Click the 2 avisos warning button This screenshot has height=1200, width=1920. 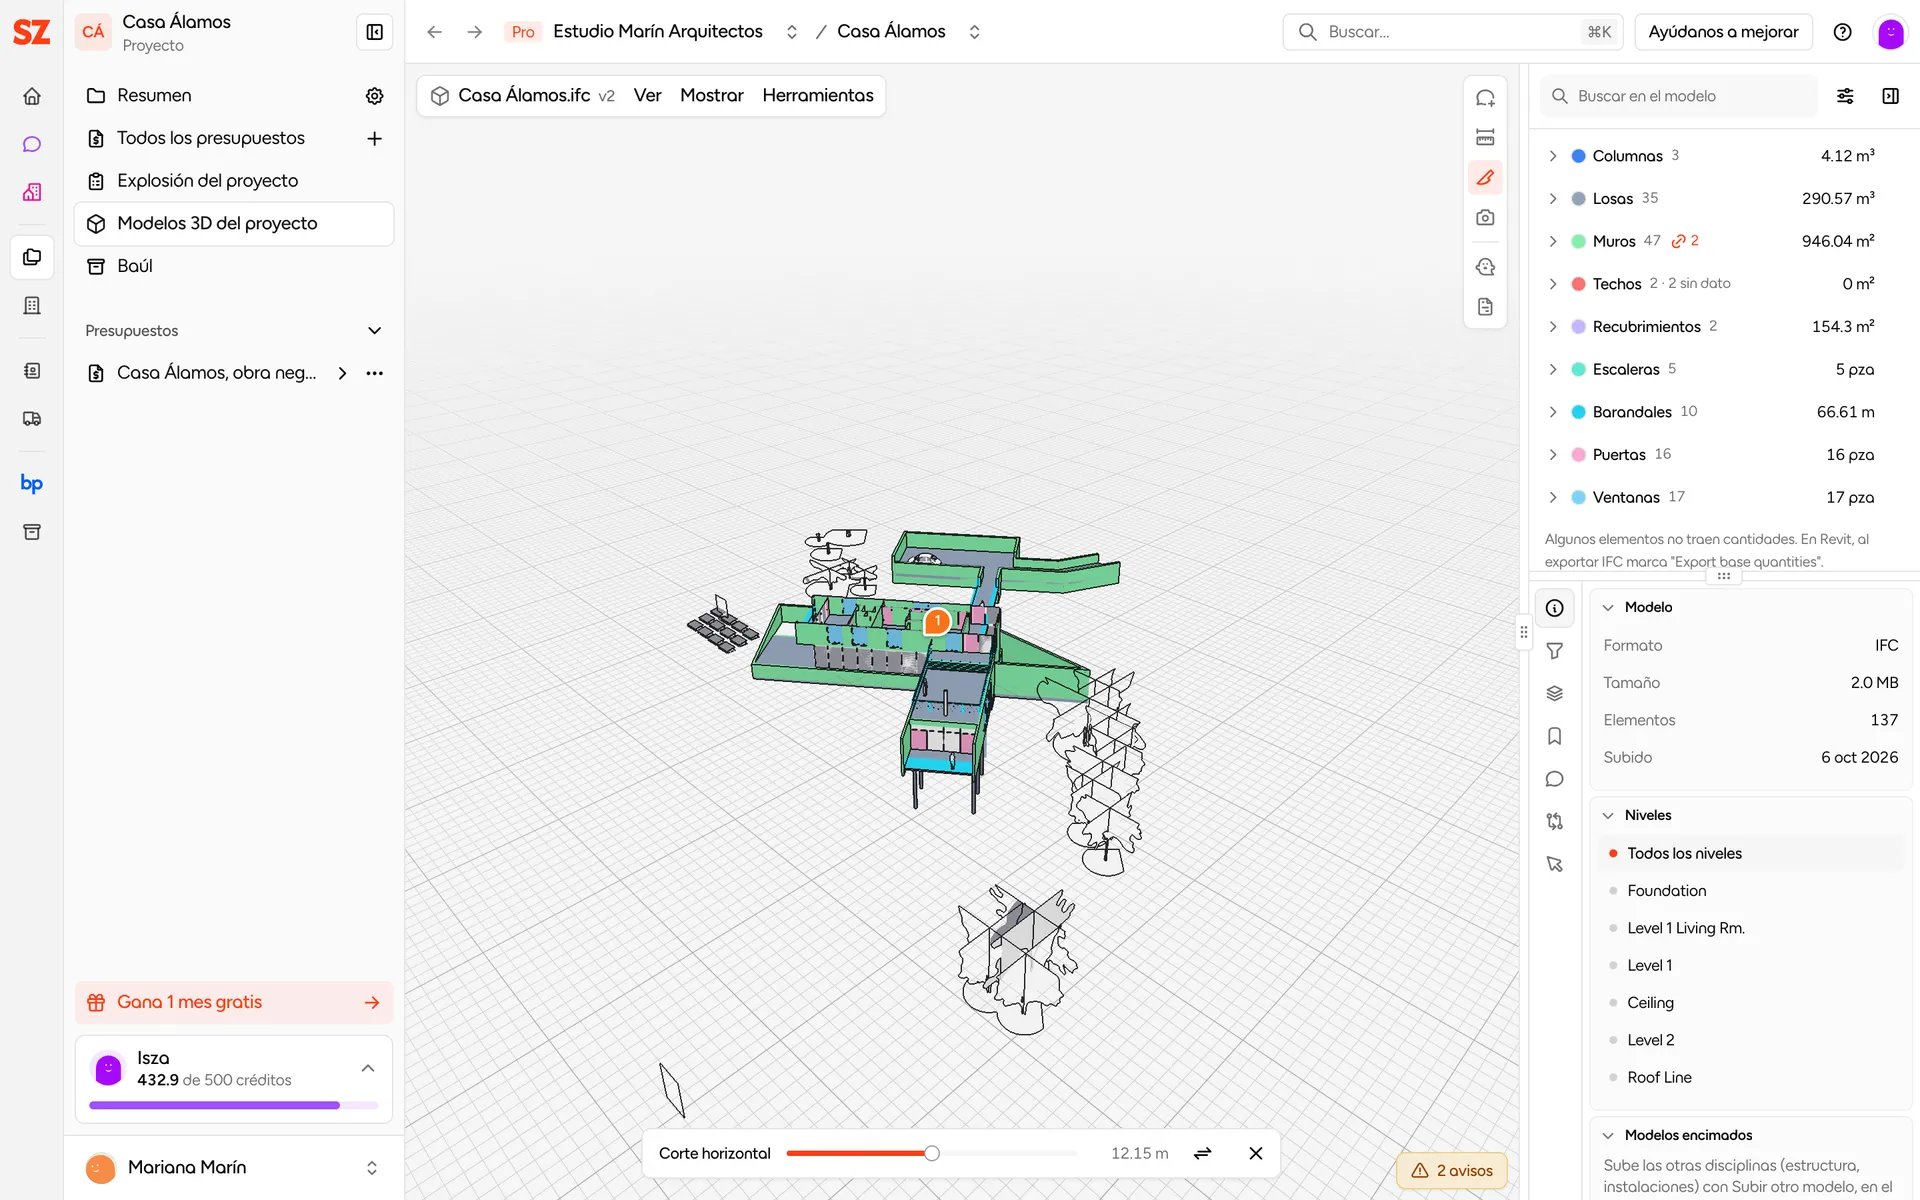coord(1452,1171)
